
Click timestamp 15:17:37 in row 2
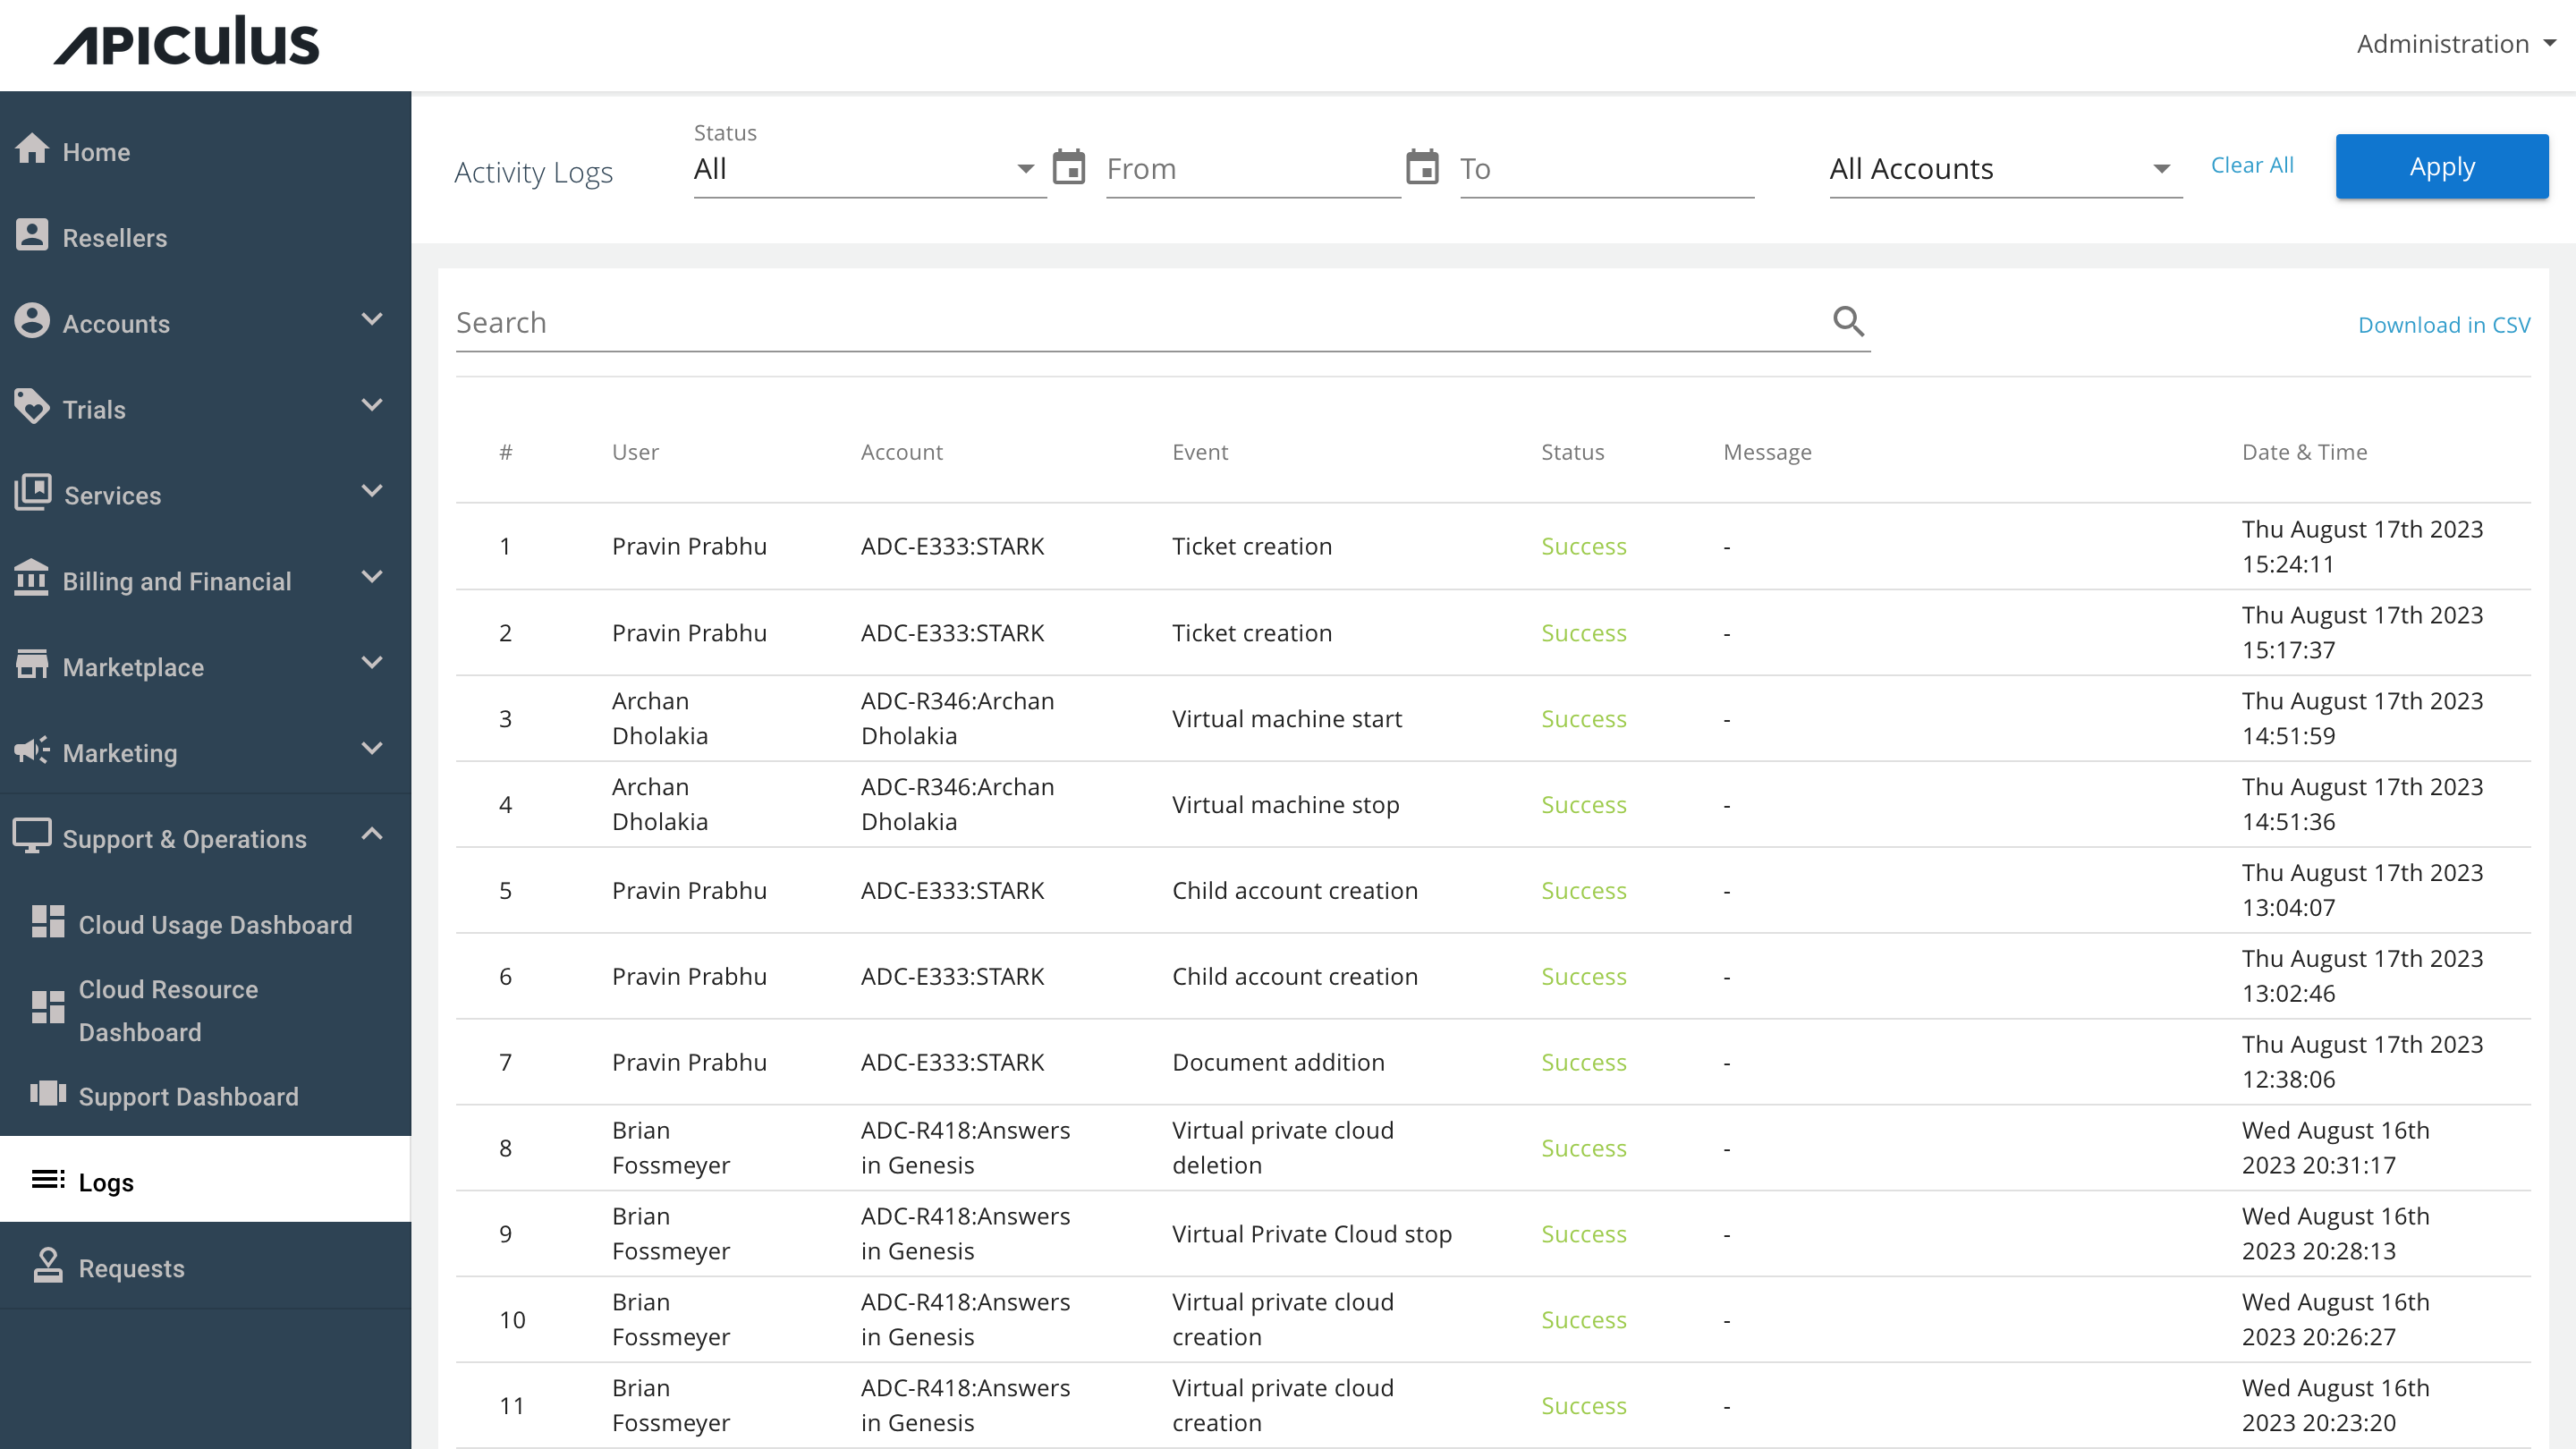(2289, 650)
